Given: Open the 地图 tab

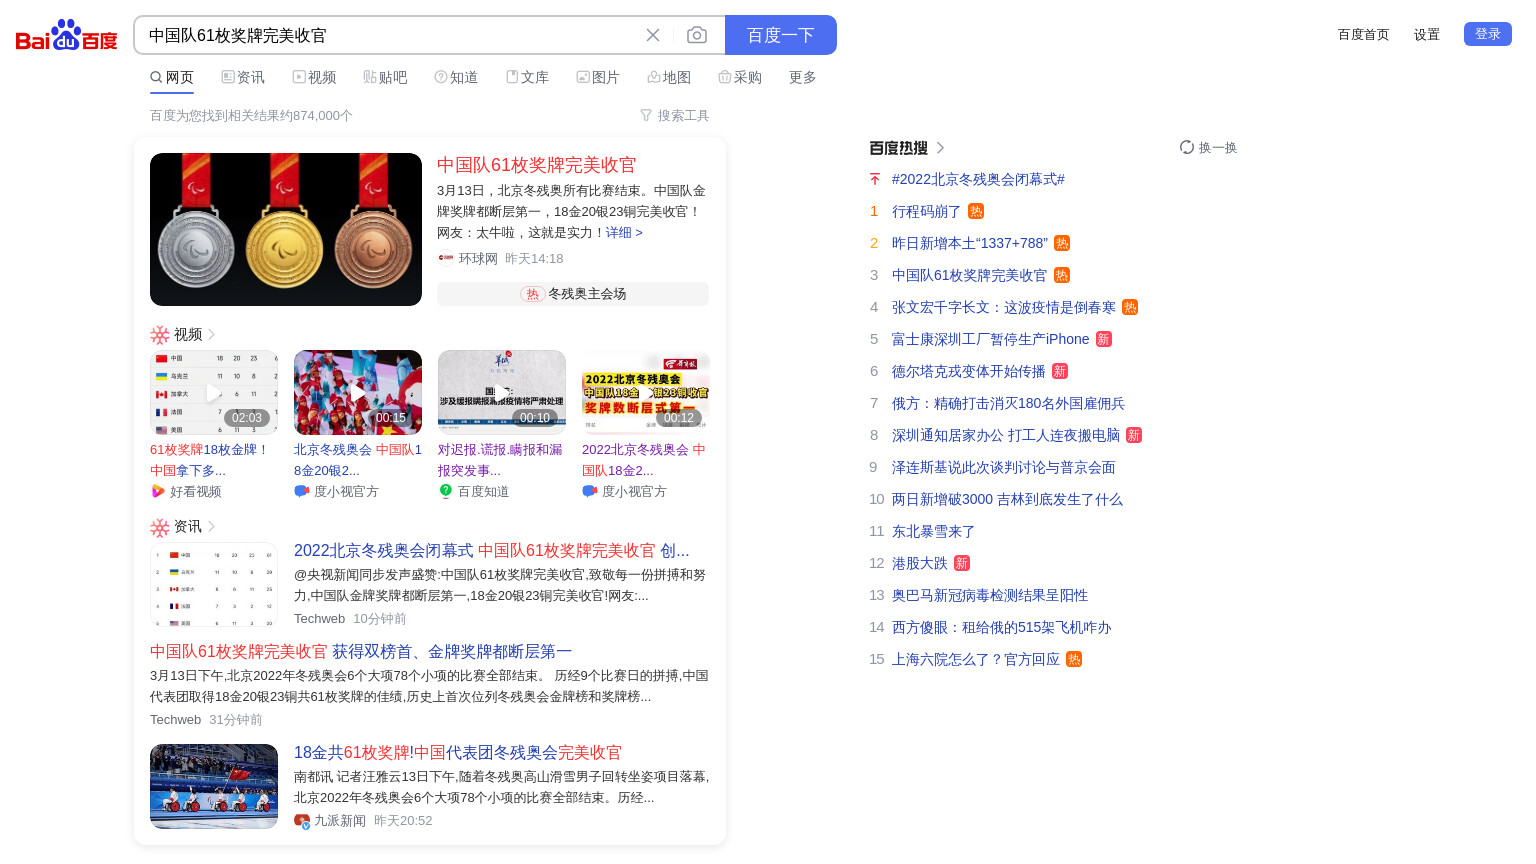Looking at the screenshot, I should pos(669,77).
